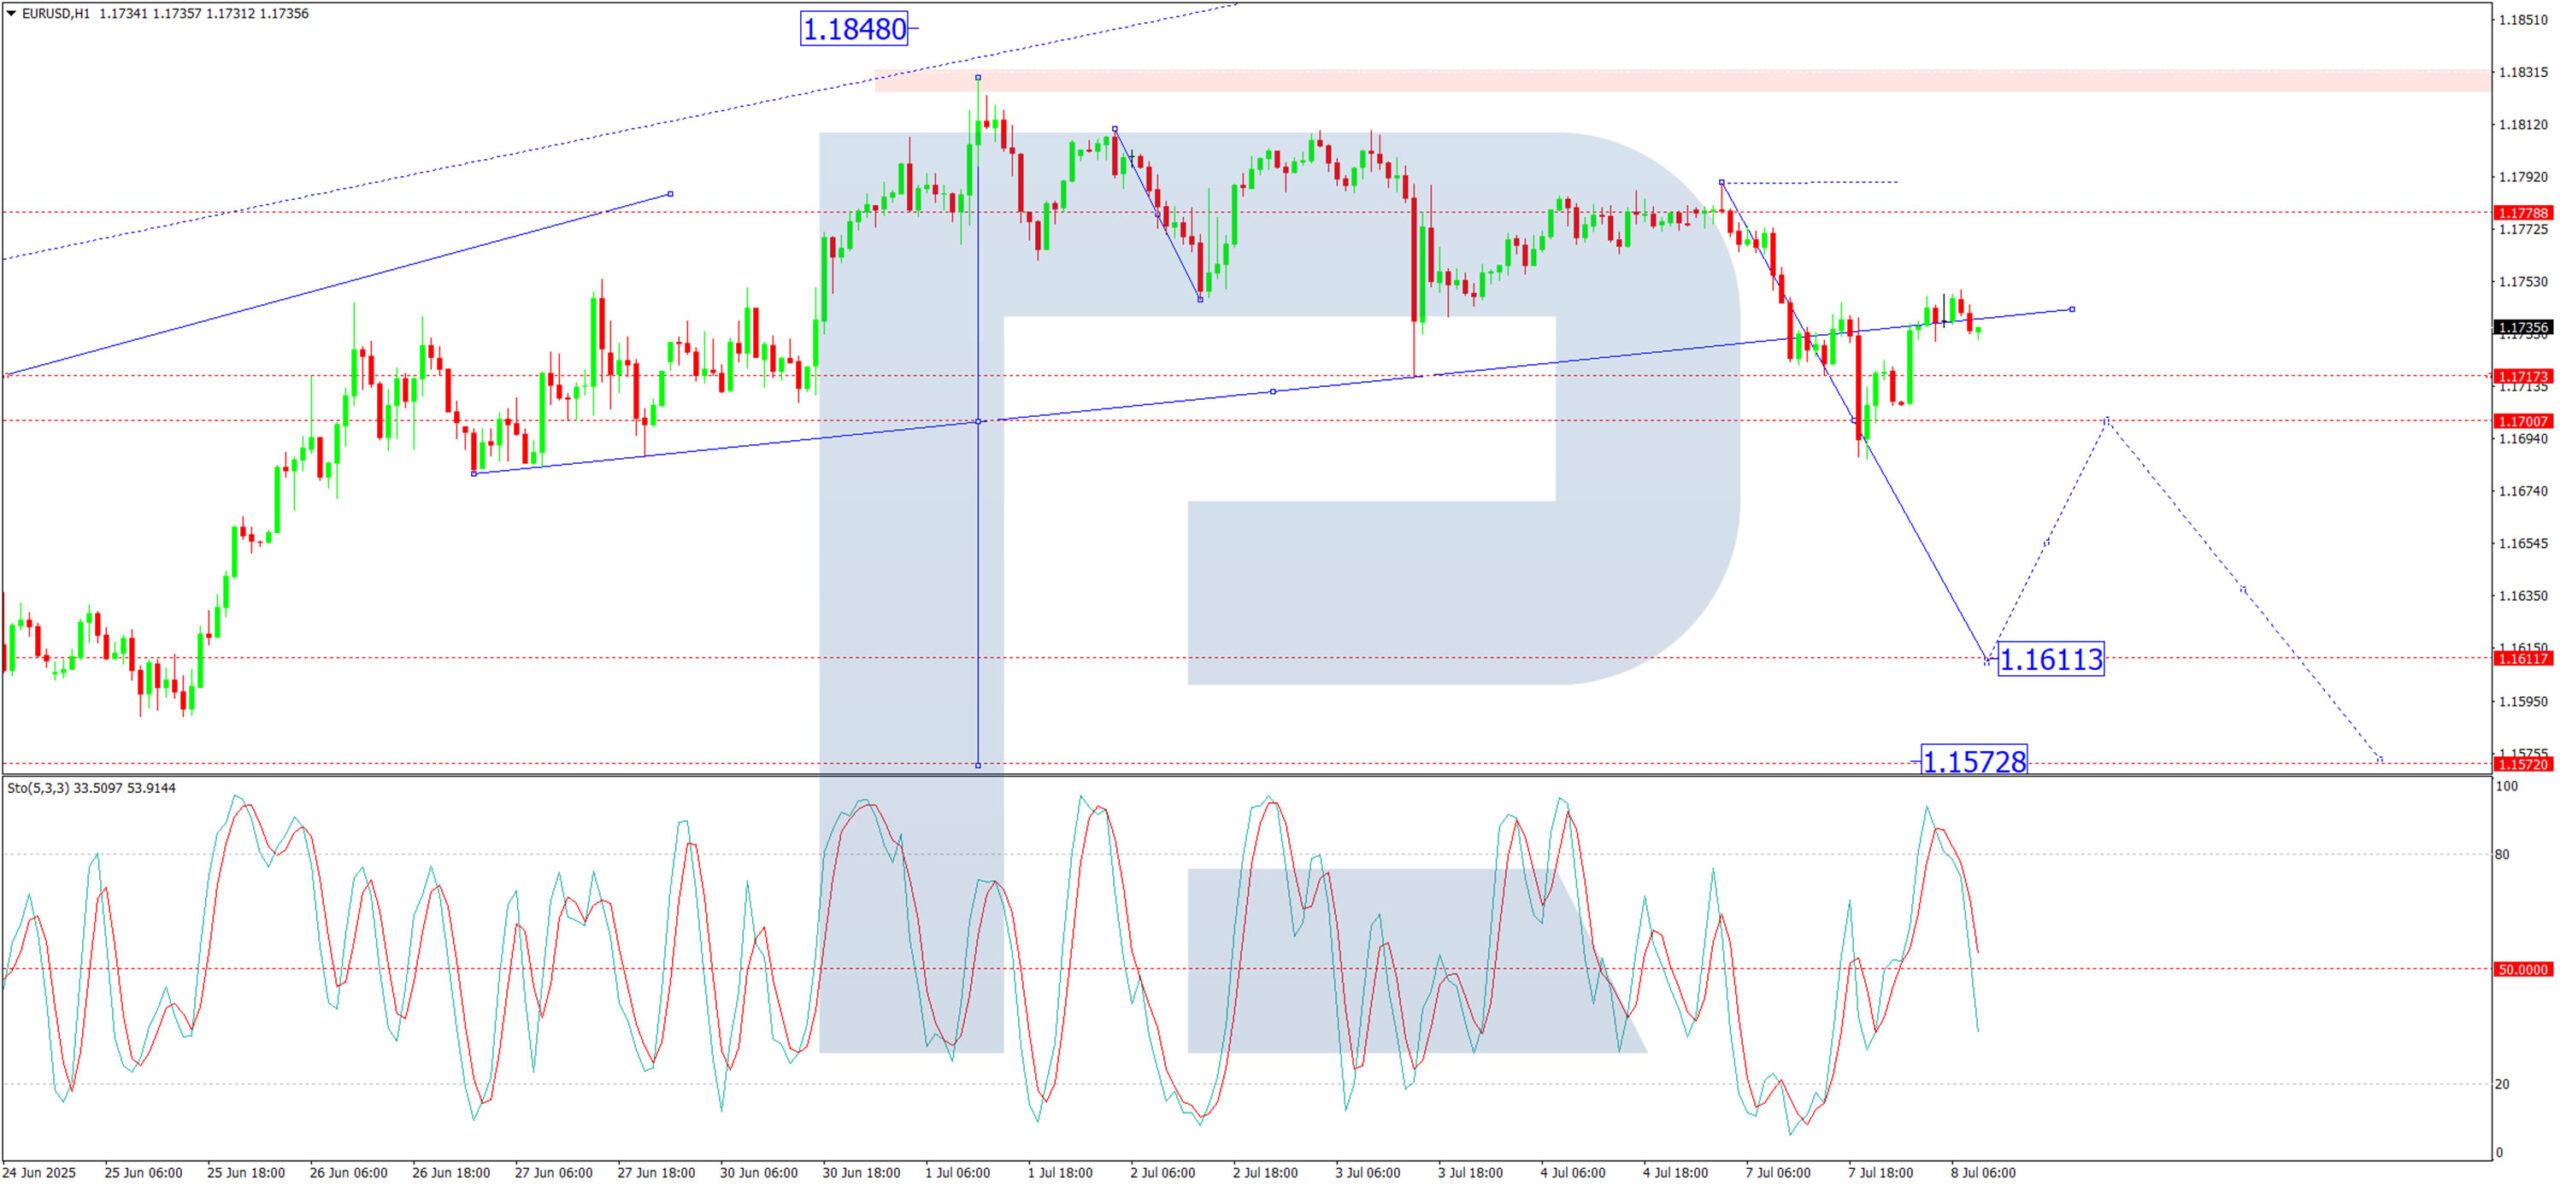
Task: Click the 1 Jul 06:00 time axis label
Action: (957, 1172)
